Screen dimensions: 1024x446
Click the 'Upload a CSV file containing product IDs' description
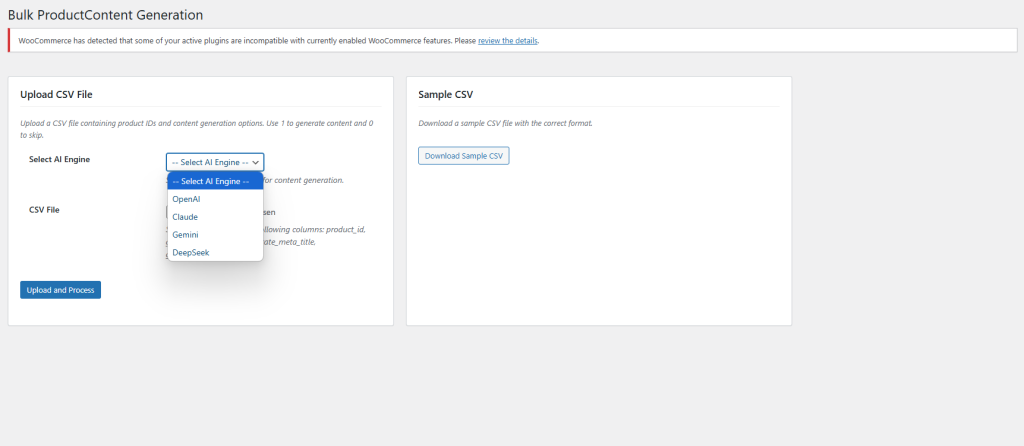197,129
